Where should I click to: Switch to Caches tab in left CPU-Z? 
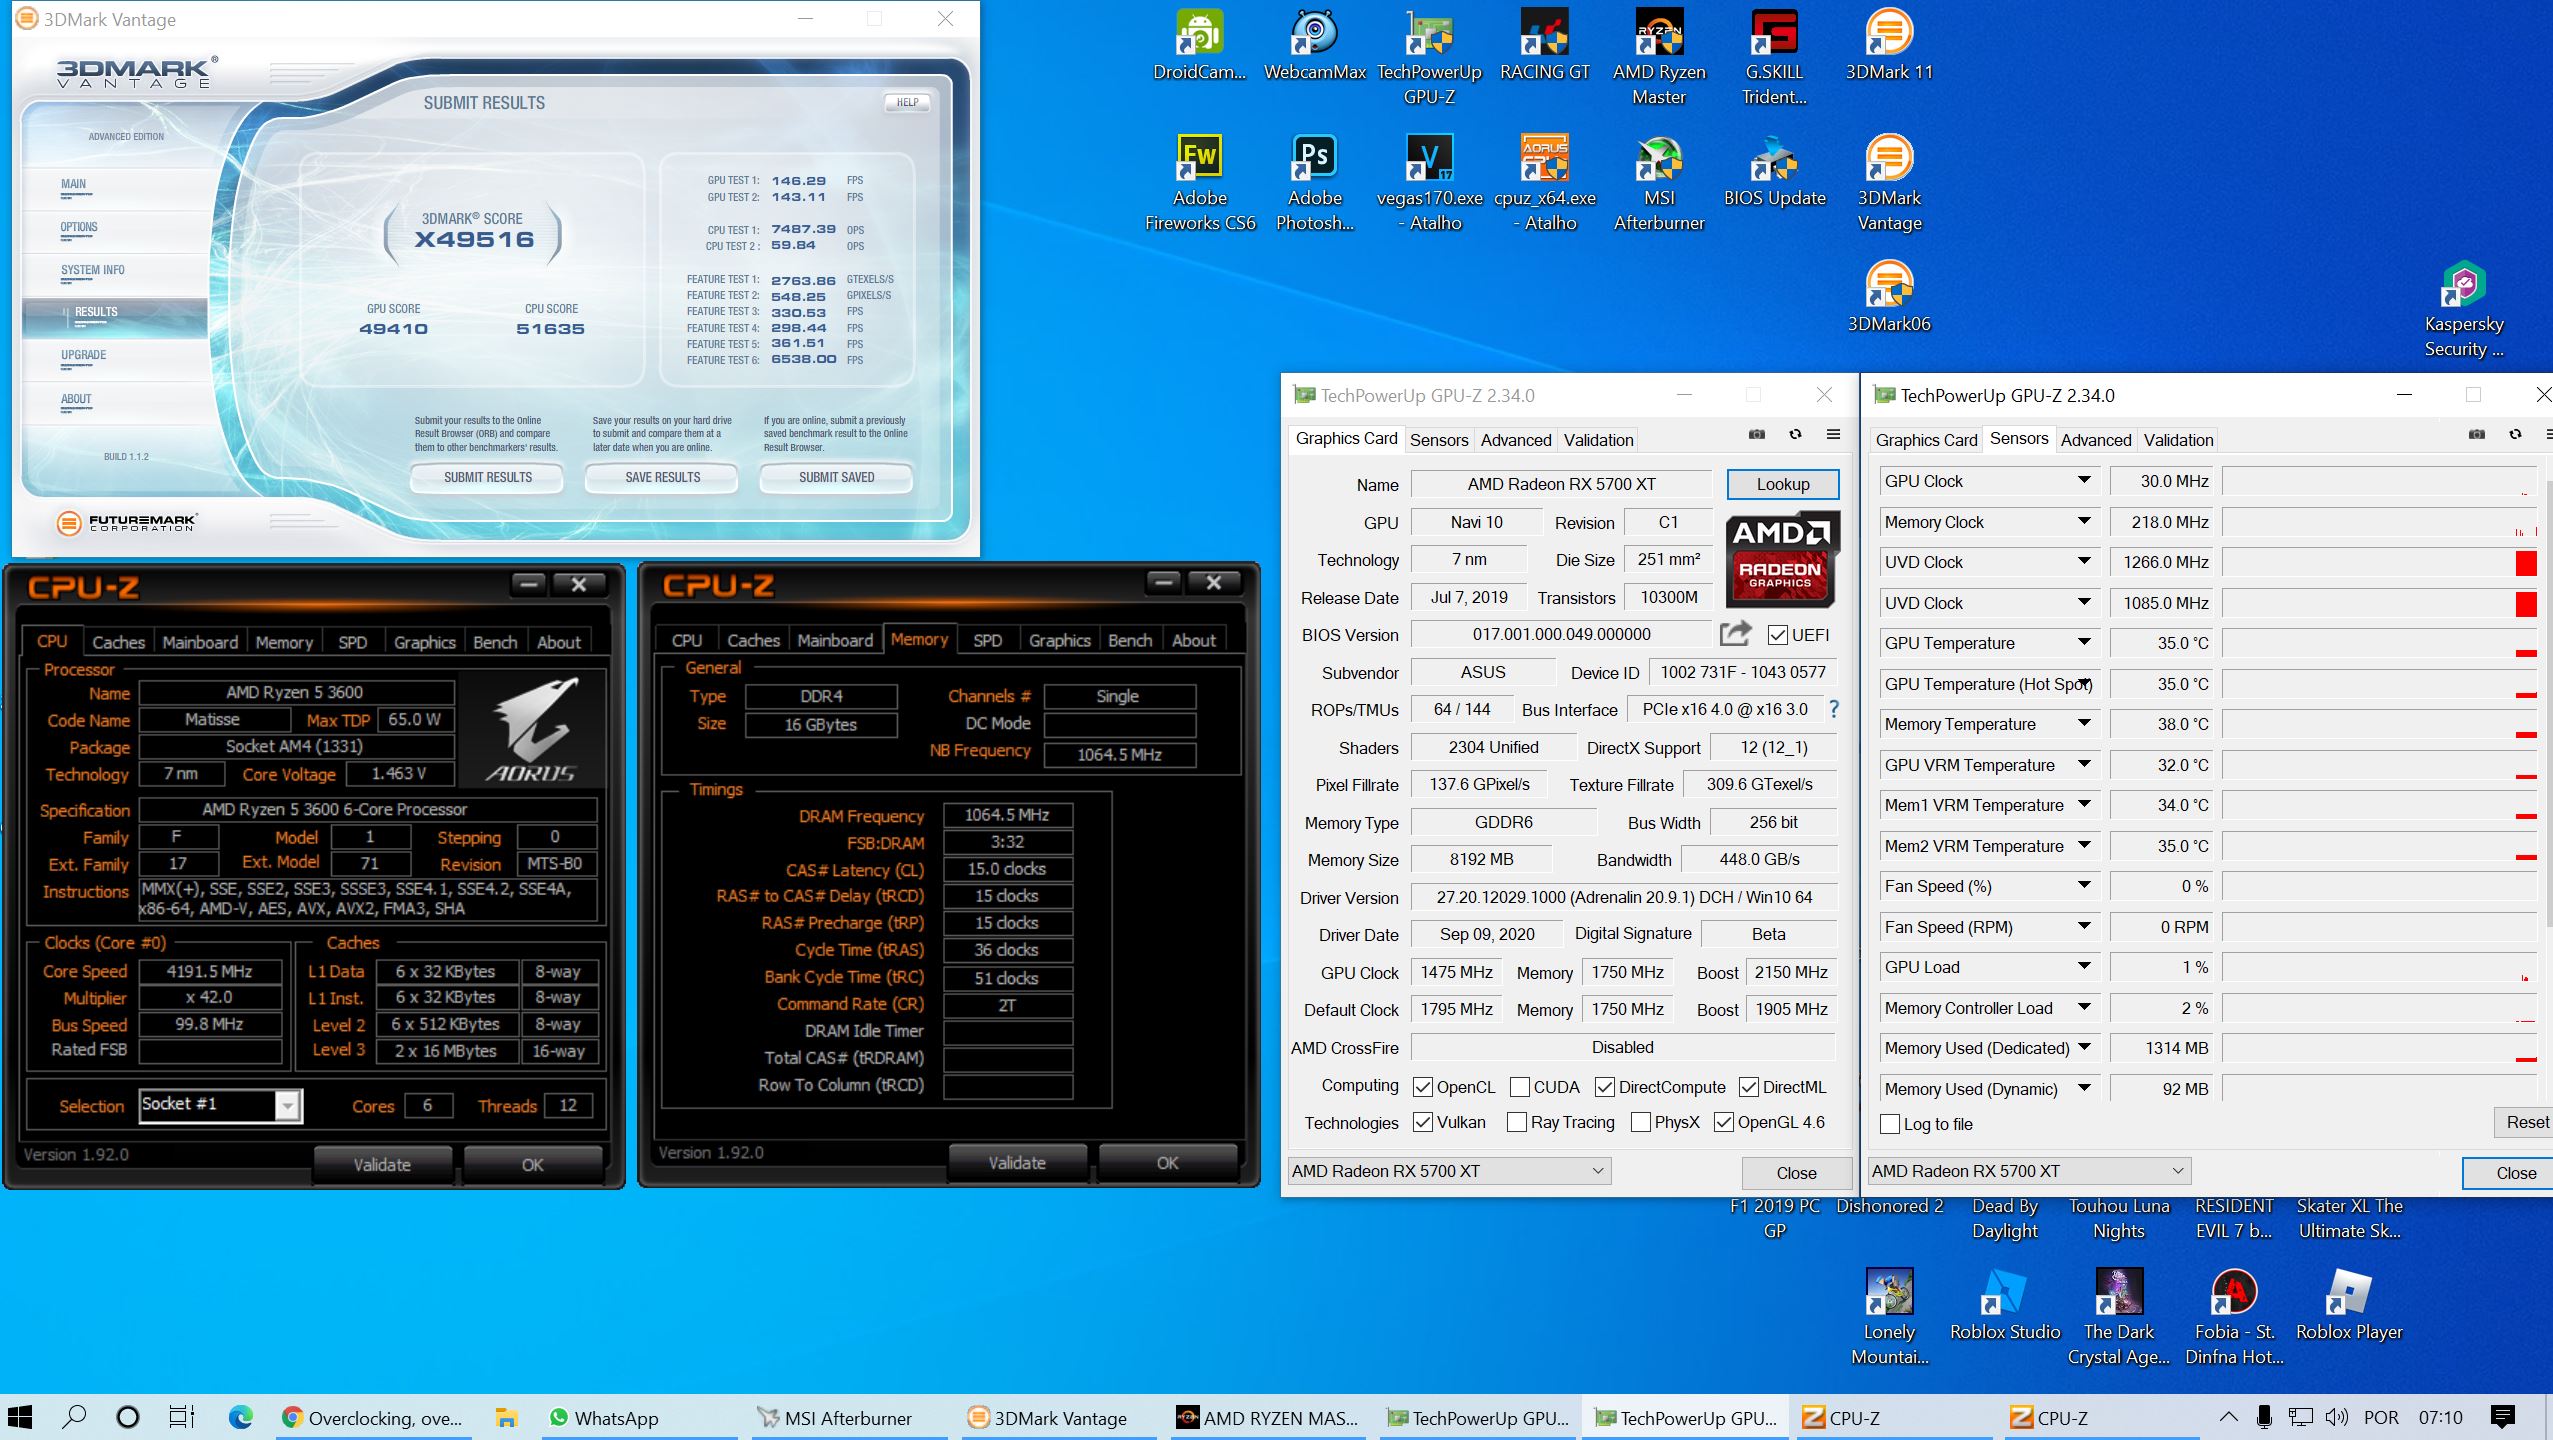[118, 642]
